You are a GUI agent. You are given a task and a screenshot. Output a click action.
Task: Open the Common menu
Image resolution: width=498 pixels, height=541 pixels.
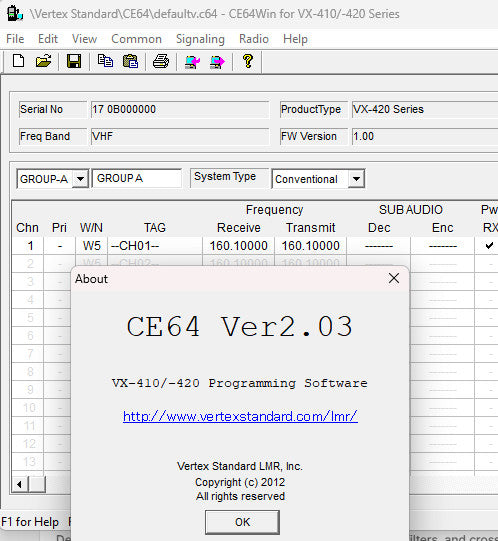tap(137, 39)
